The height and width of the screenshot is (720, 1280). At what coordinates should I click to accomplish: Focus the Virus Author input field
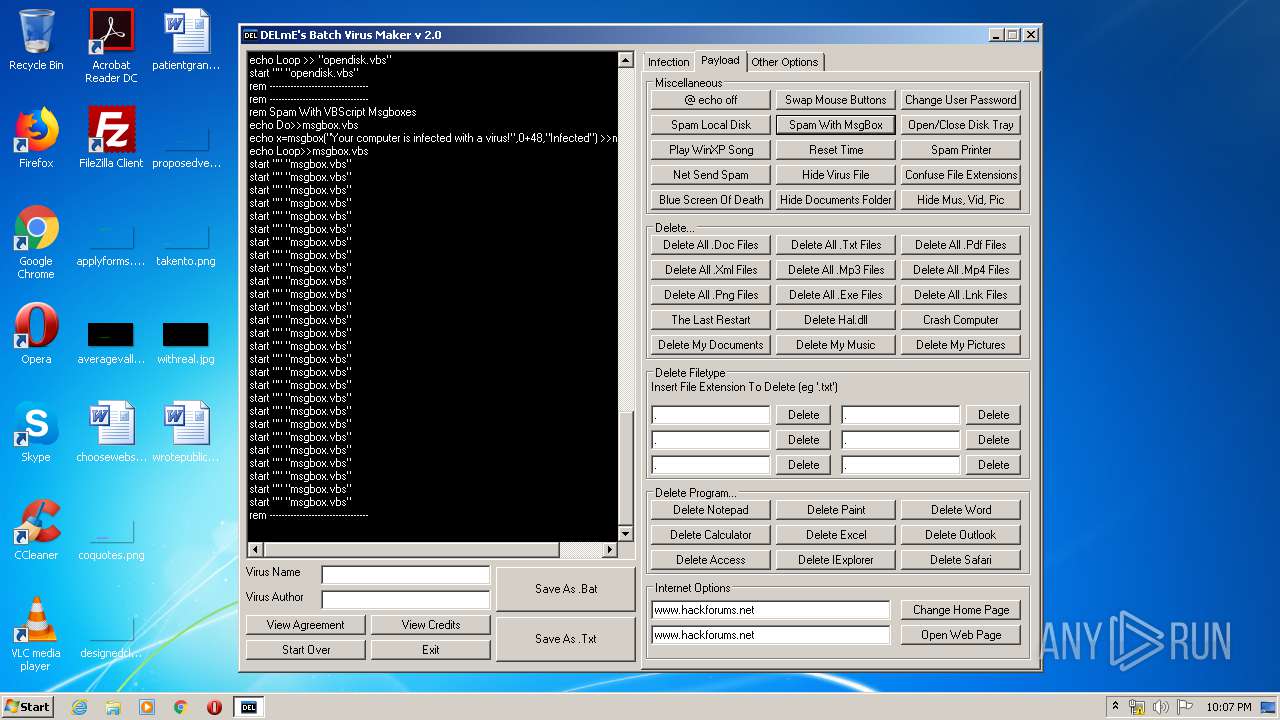pyautogui.click(x=405, y=599)
